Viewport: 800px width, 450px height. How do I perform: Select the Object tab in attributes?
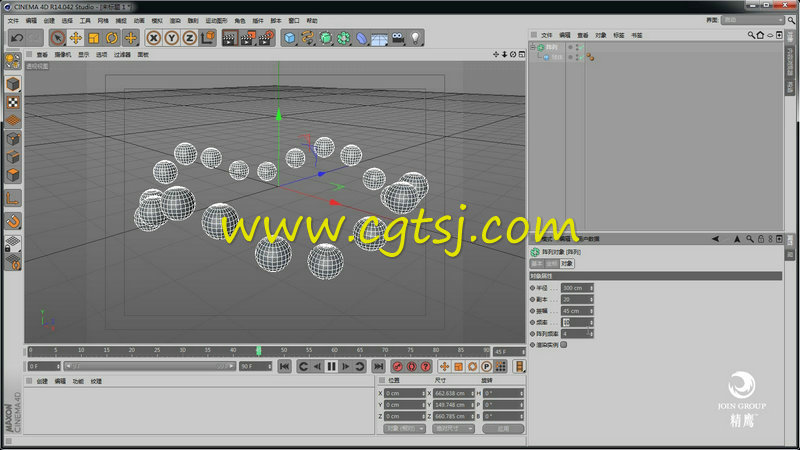(567, 263)
